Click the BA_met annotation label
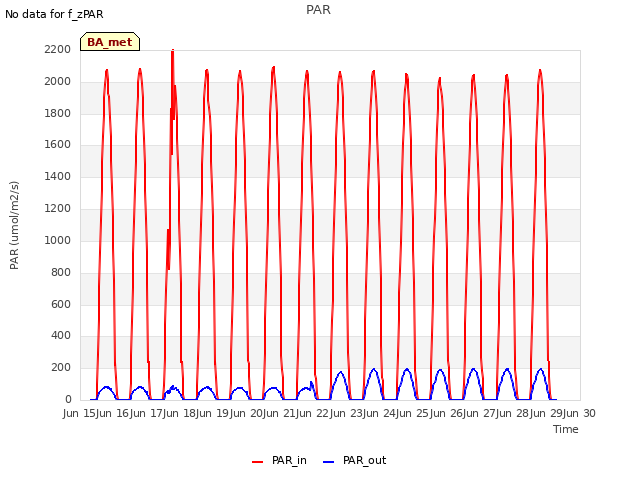The width and height of the screenshot is (640, 480). point(110,42)
